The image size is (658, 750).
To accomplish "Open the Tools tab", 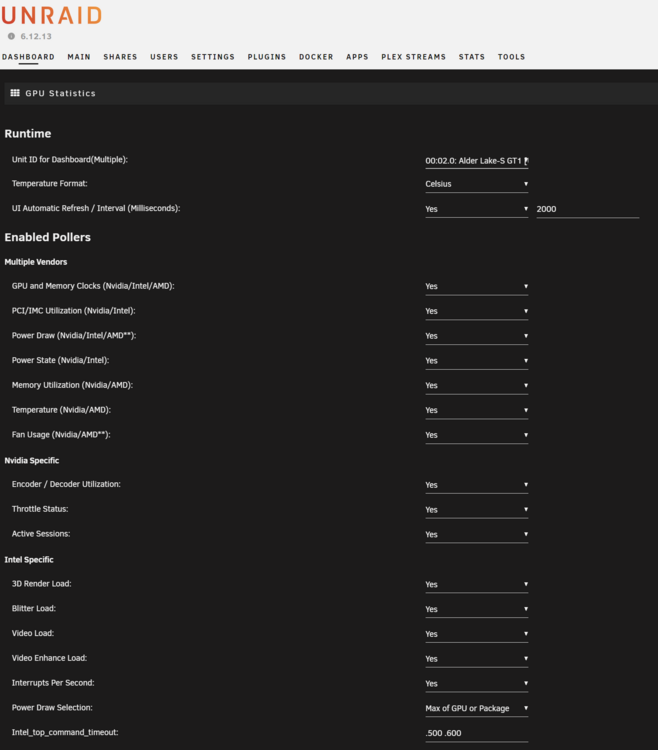I will [x=511, y=57].
